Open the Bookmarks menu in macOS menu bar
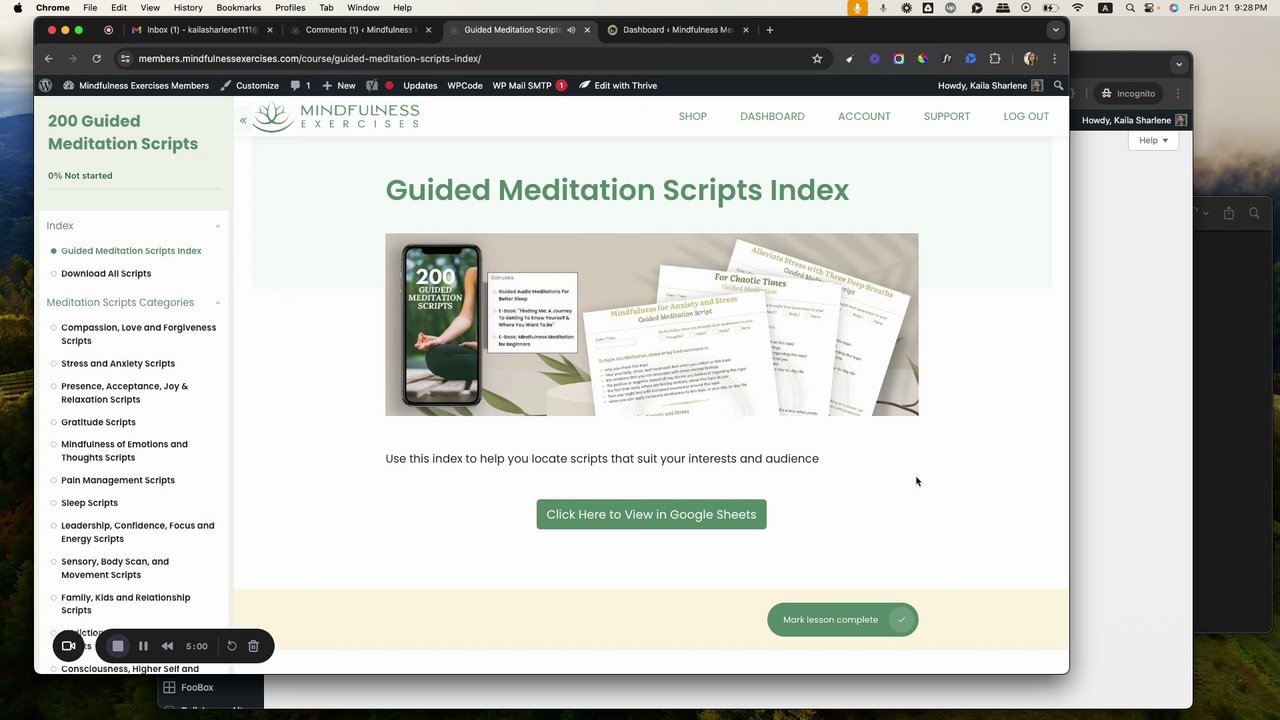The image size is (1280, 720). click(x=239, y=7)
